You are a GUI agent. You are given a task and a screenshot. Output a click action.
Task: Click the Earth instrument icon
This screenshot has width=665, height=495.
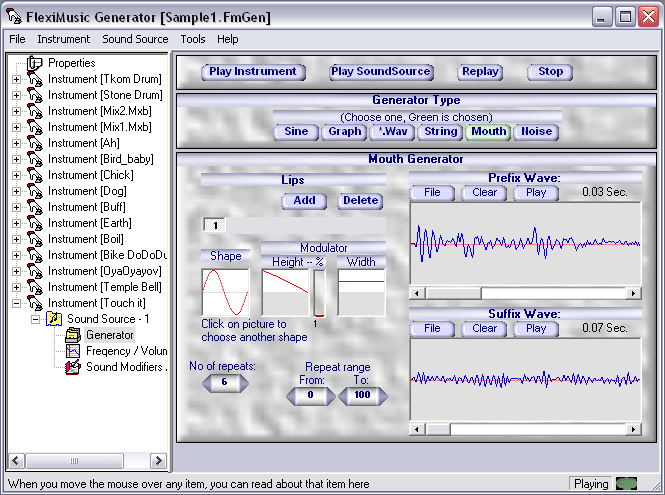tap(35, 223)
